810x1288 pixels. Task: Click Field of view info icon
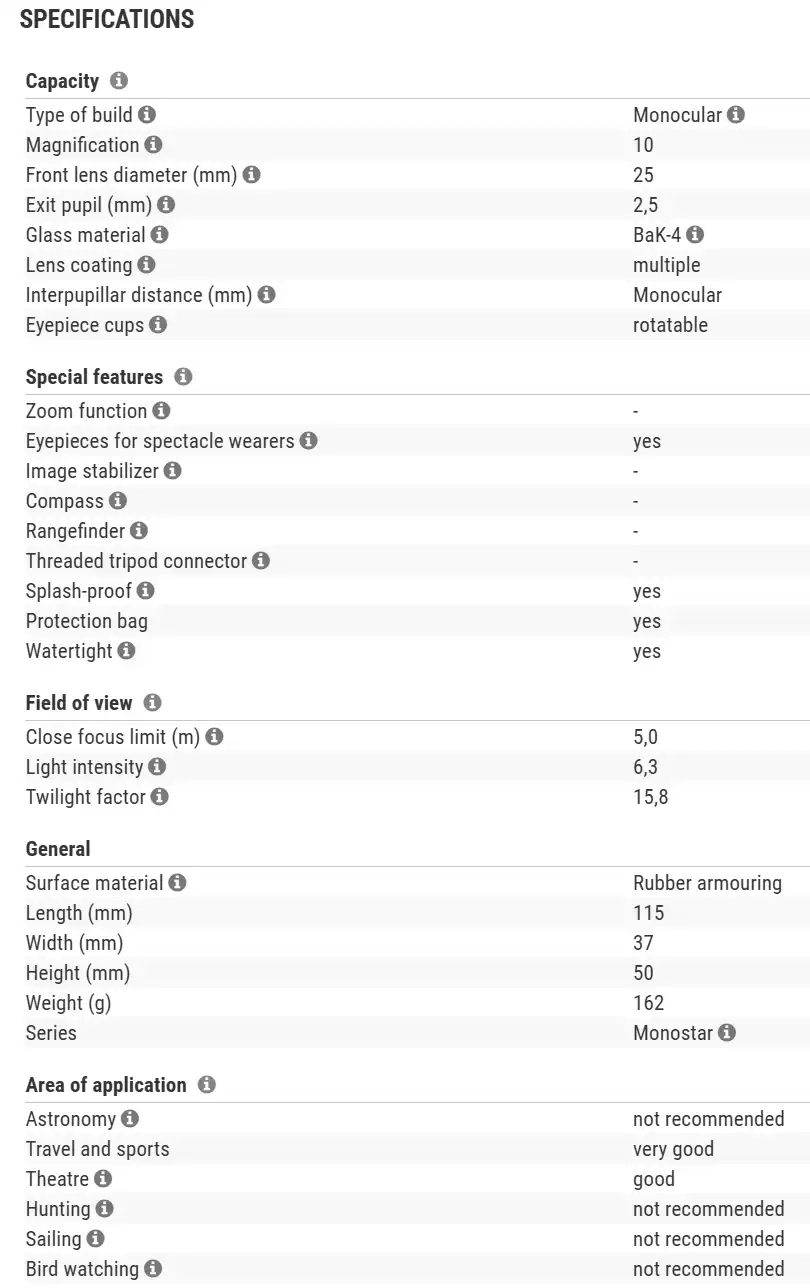pyautogui.click(x=152, y=703)
